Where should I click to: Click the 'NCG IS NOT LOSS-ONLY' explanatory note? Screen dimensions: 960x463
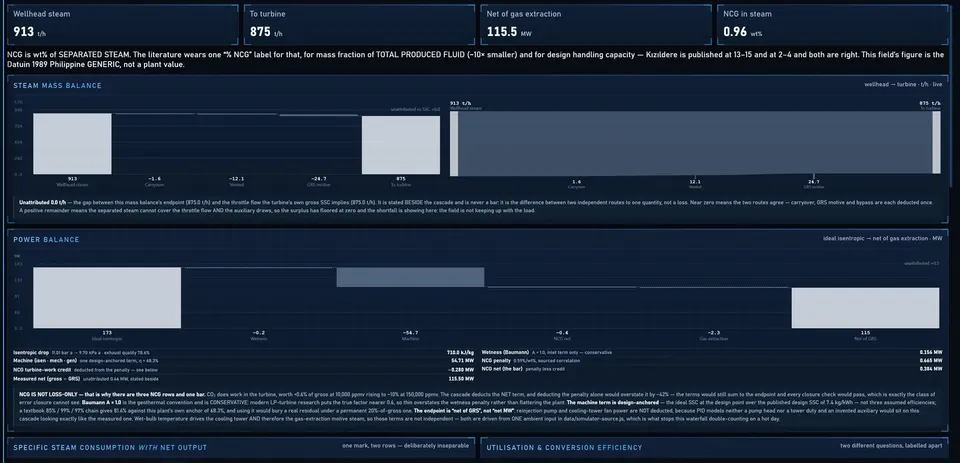(476, 406)
